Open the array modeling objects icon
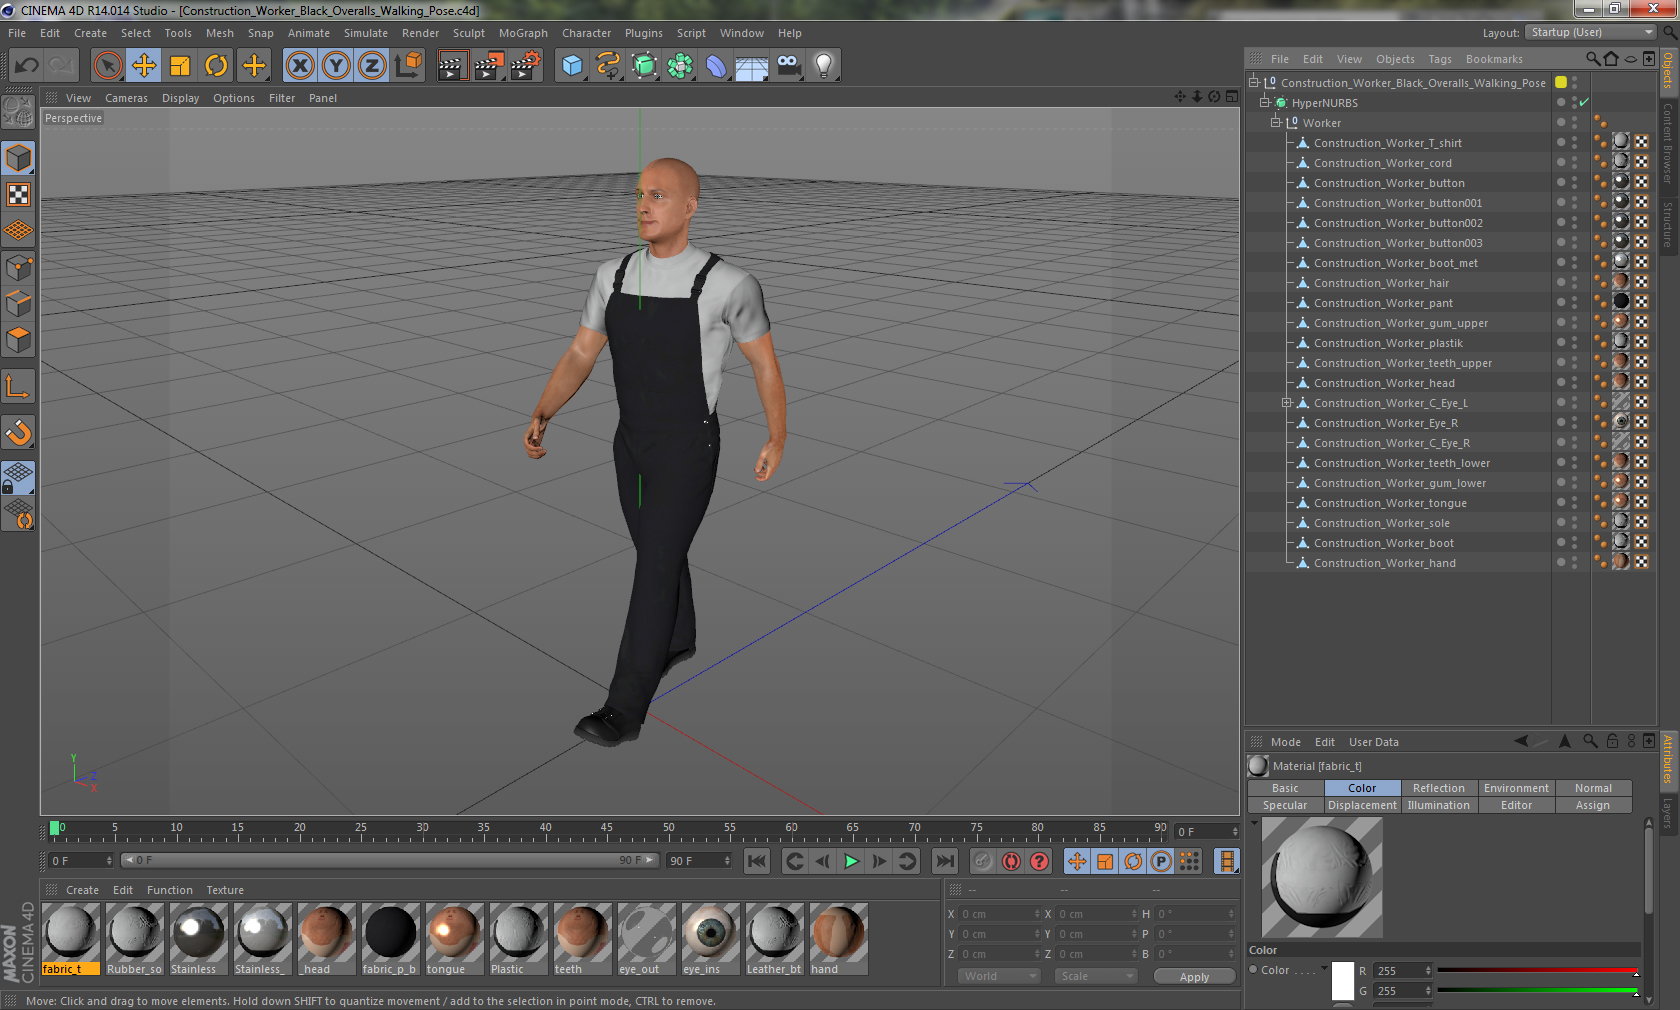1680x1010 pixels. (x=680, y=66)
